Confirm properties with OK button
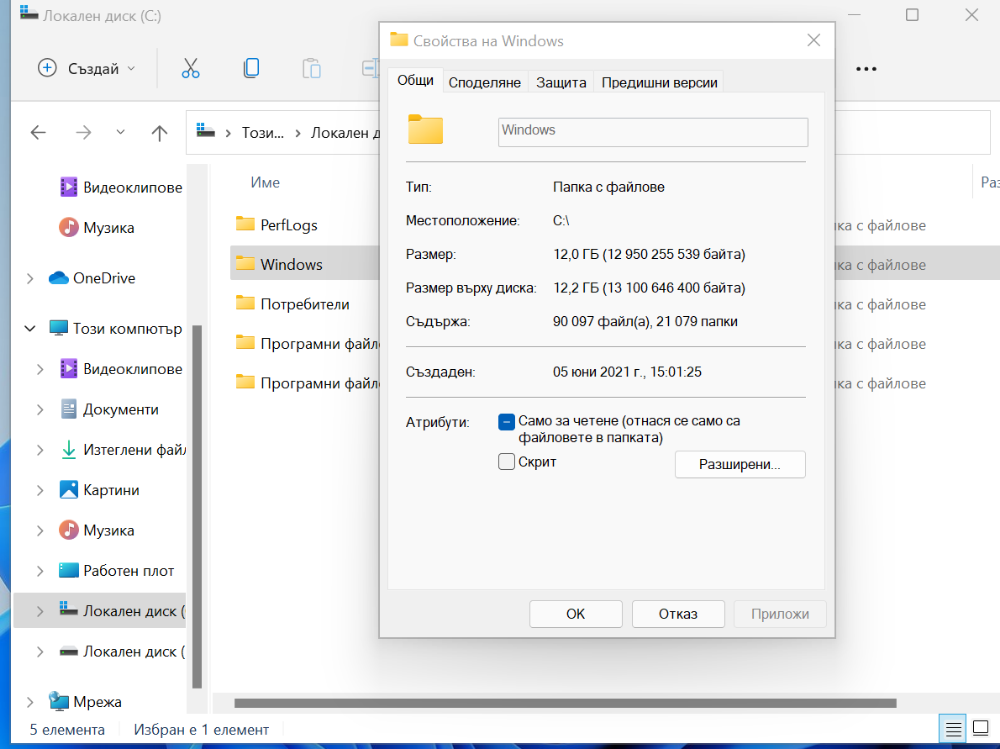The width and height of the screenshot is (1000, 749). 575,614
